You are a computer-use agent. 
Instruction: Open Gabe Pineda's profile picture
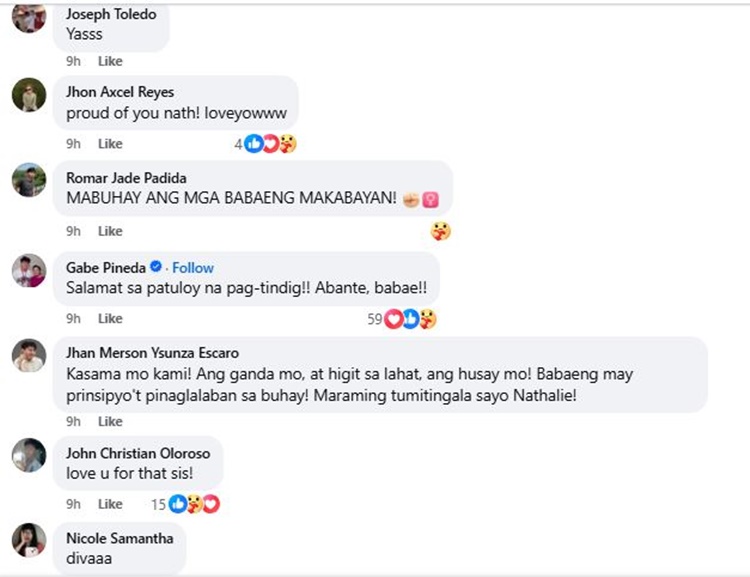click(x=29, y=270)
